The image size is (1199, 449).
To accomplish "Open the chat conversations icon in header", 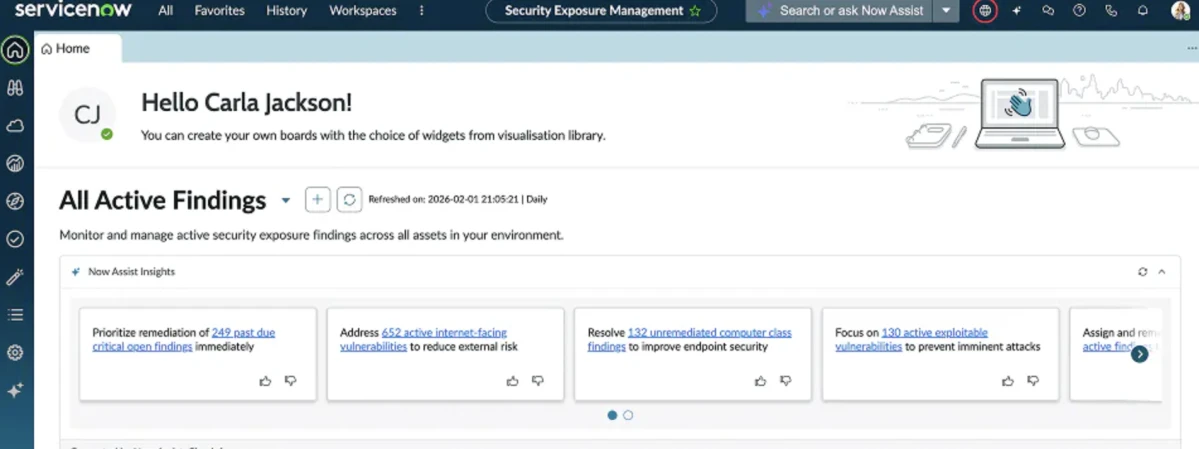I will pos(1048,11).
